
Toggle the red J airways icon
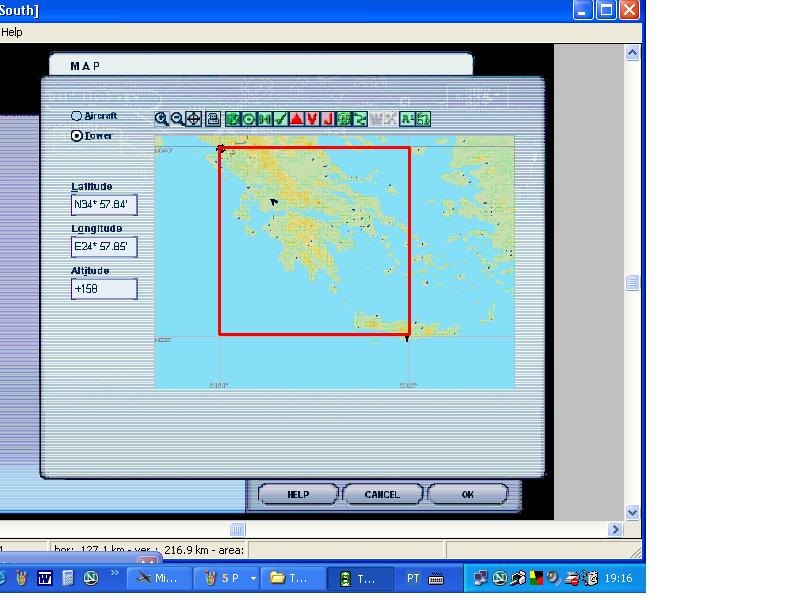[327, 119]
